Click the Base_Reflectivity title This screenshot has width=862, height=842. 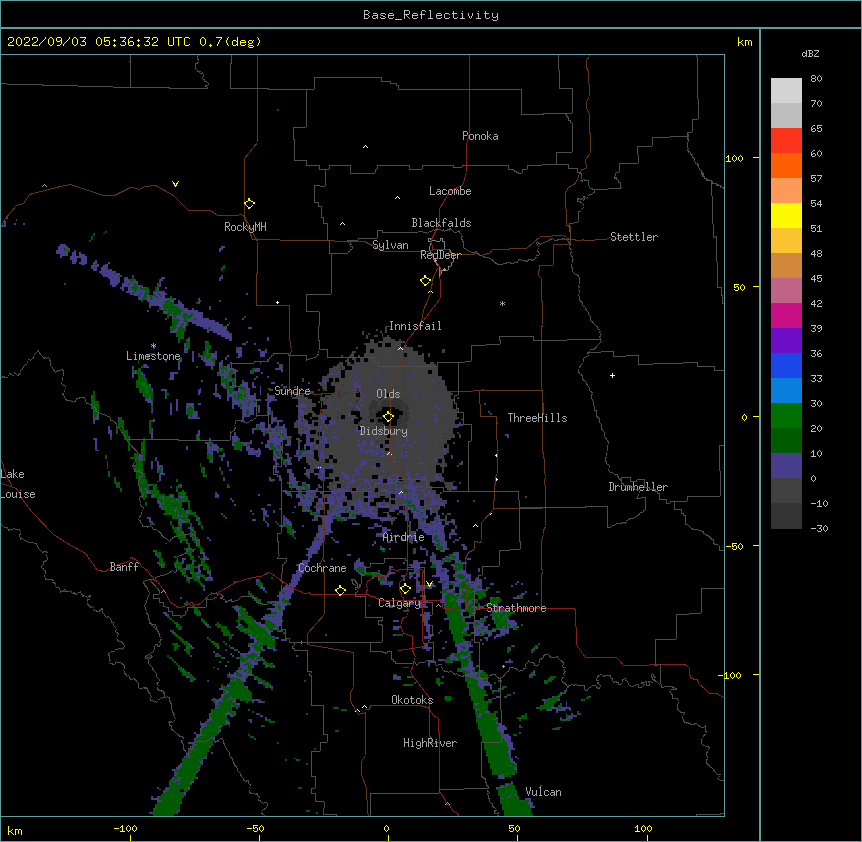[431, 15]
